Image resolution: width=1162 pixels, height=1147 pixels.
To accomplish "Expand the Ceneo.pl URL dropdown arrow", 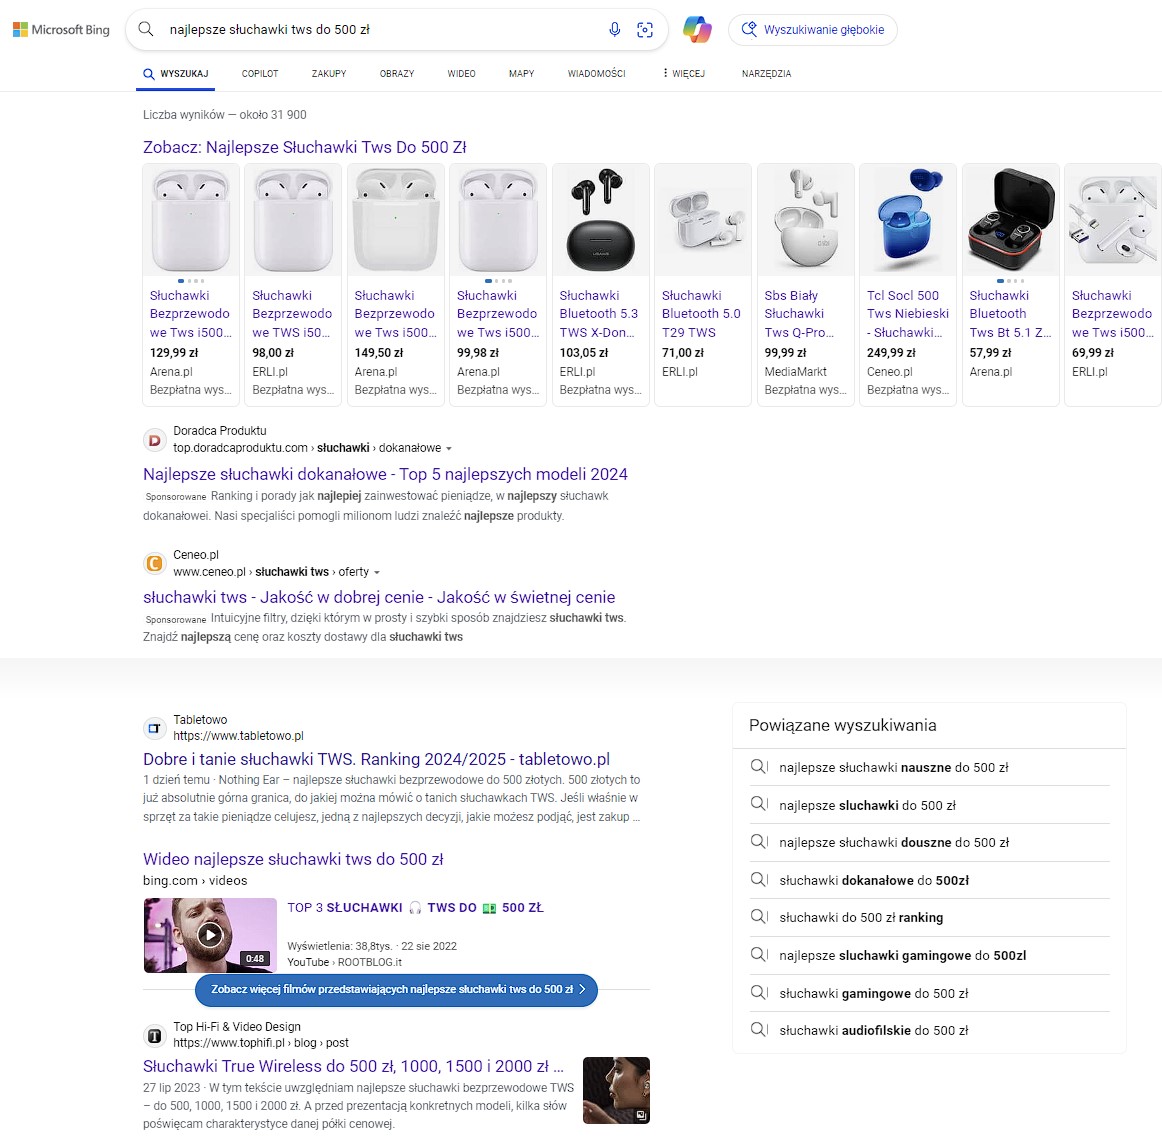I will (x=377, y=572).
